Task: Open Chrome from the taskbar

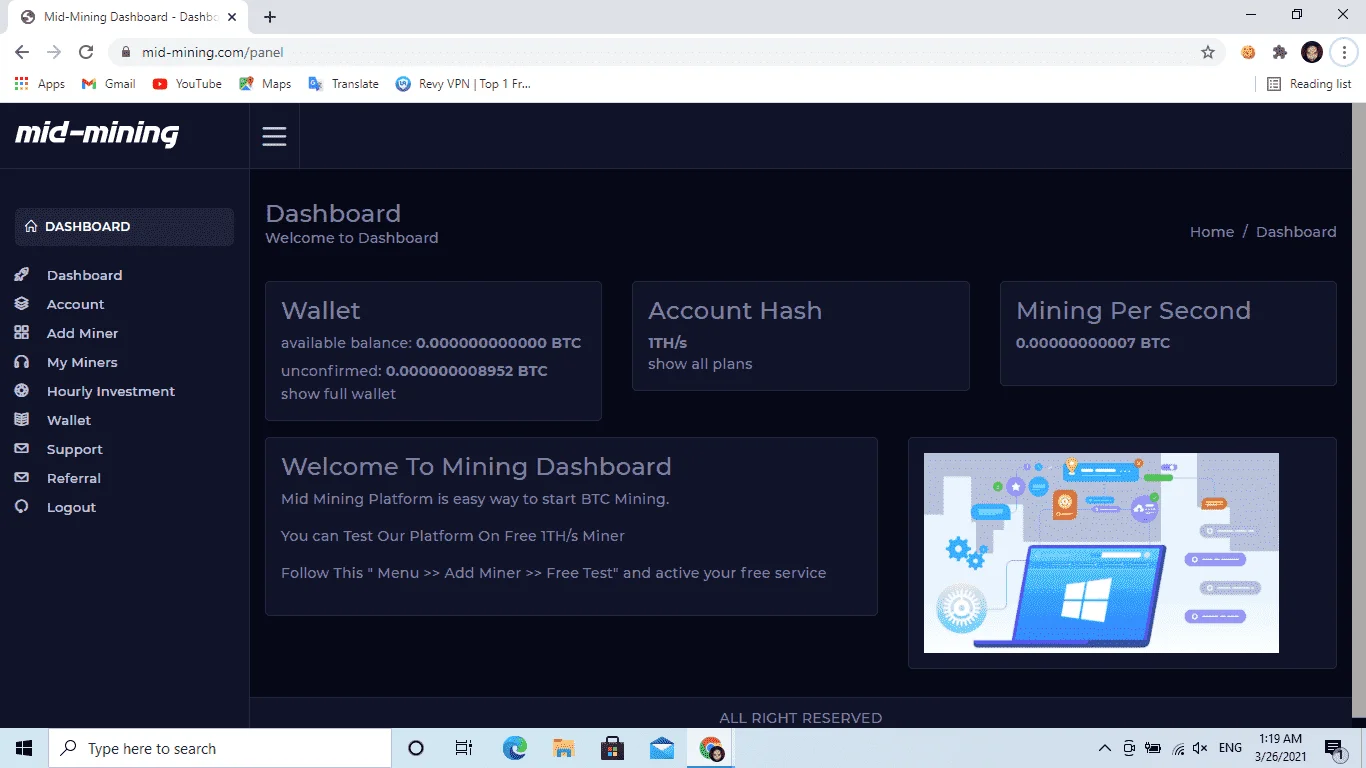Action: (711, 748)
